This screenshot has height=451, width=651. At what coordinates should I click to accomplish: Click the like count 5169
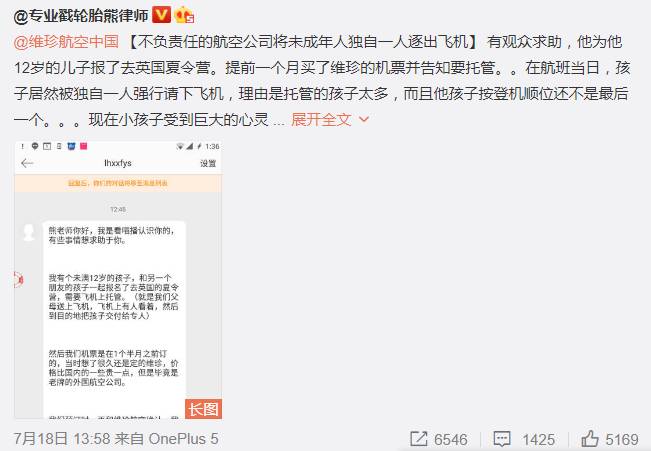point(622,439)
